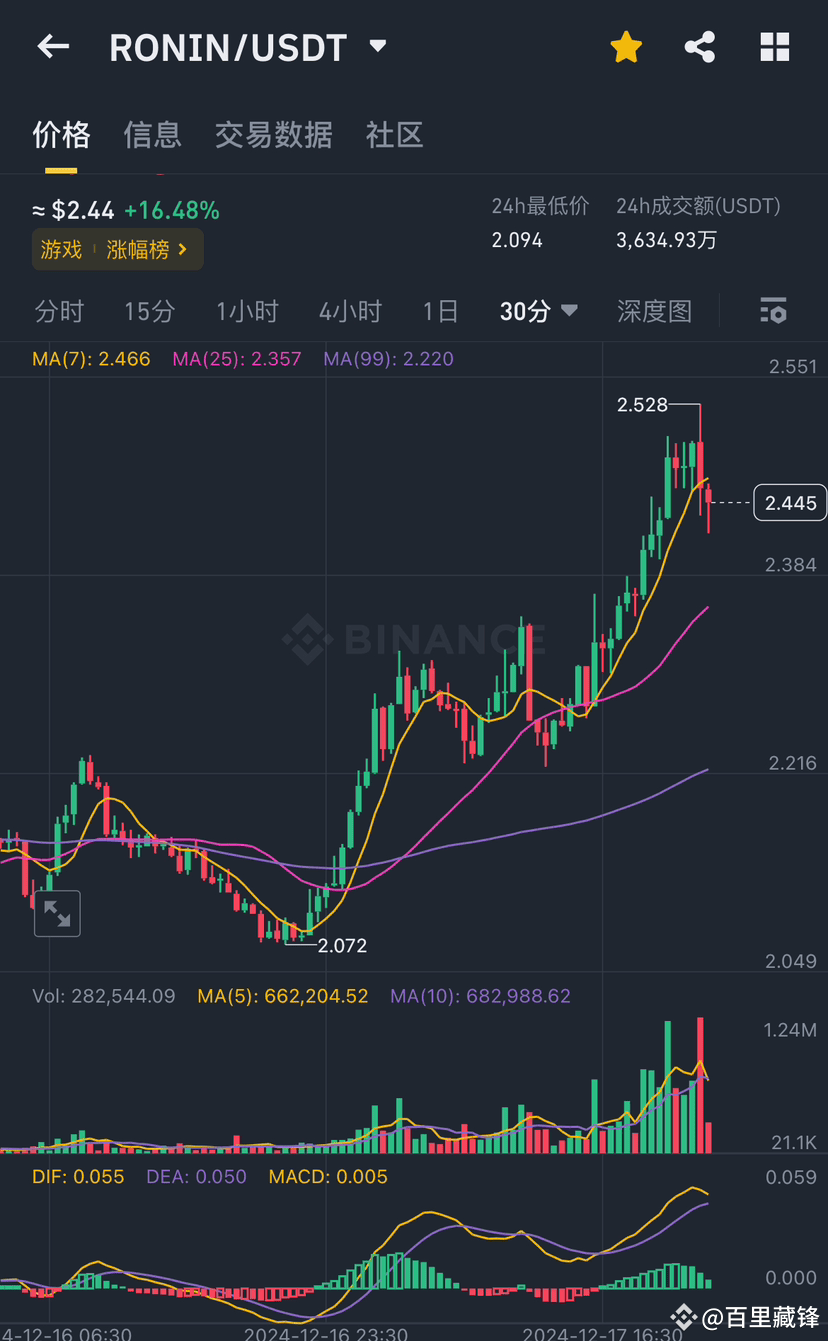Select the 1小时 timeframe
Image resolution: width=828 pixels, height=1341 pixels.
pyautogui.click(x=246, y=311)
